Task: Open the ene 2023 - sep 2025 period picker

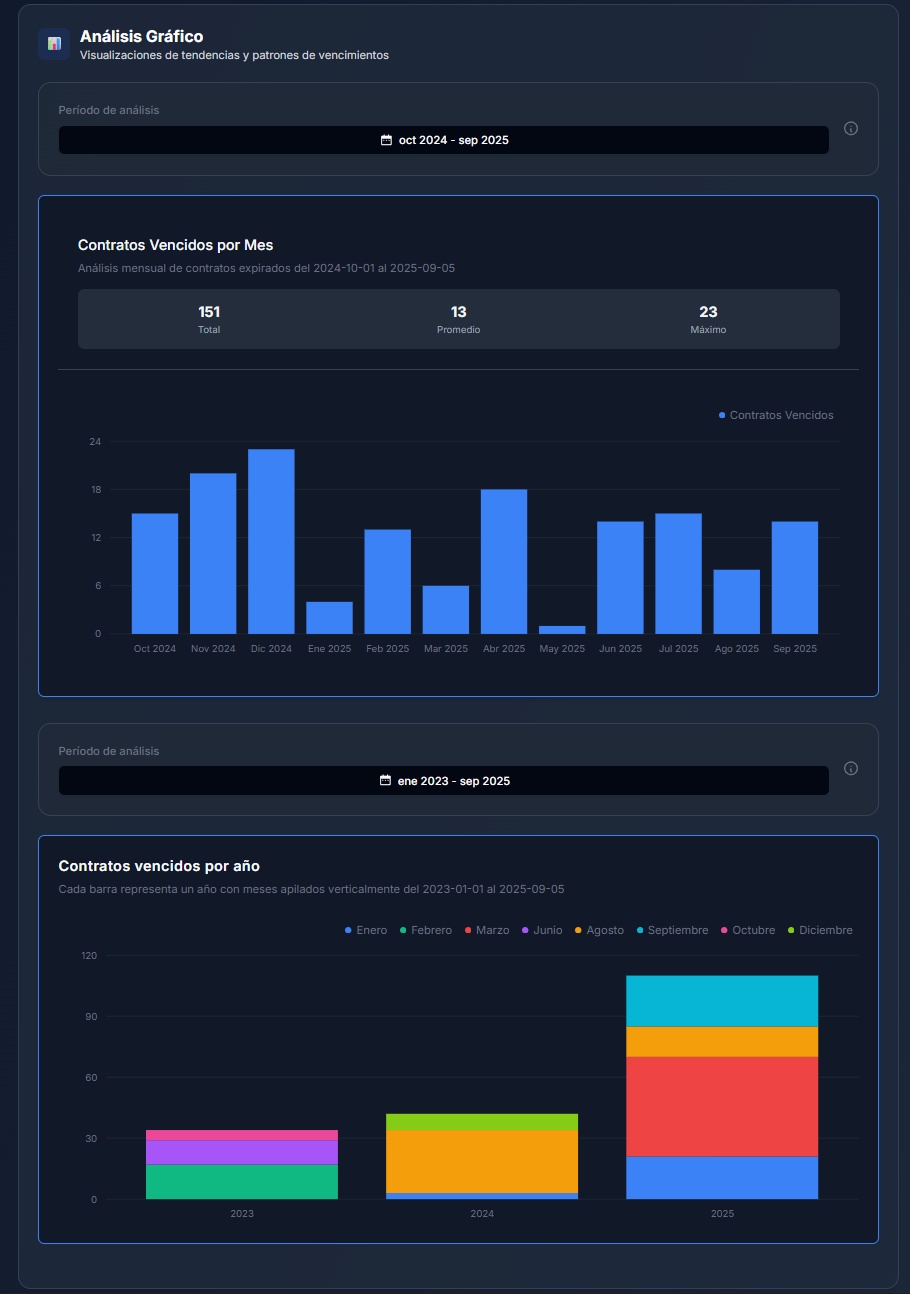Action: [444, 780]
